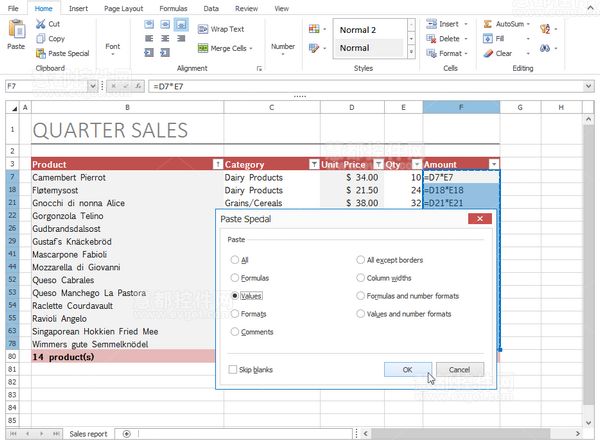The width and height of the screenshot is (600, 445).
Task: Click the Paste clipboard icon
Action: pos(16,29)
